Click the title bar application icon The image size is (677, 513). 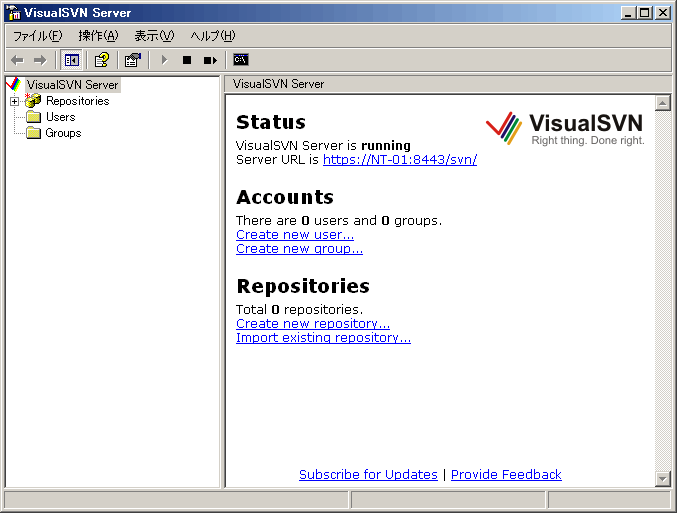(x=14, y=13)
